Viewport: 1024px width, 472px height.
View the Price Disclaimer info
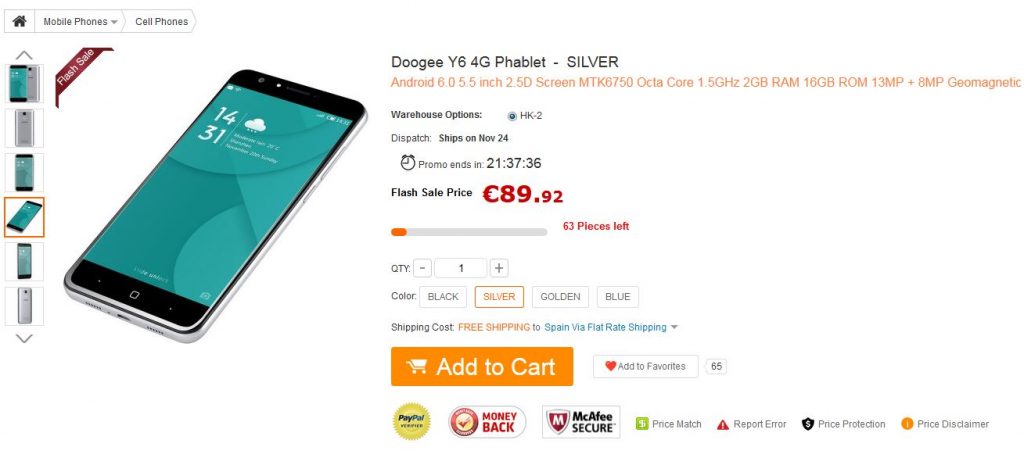coord(945,424)
